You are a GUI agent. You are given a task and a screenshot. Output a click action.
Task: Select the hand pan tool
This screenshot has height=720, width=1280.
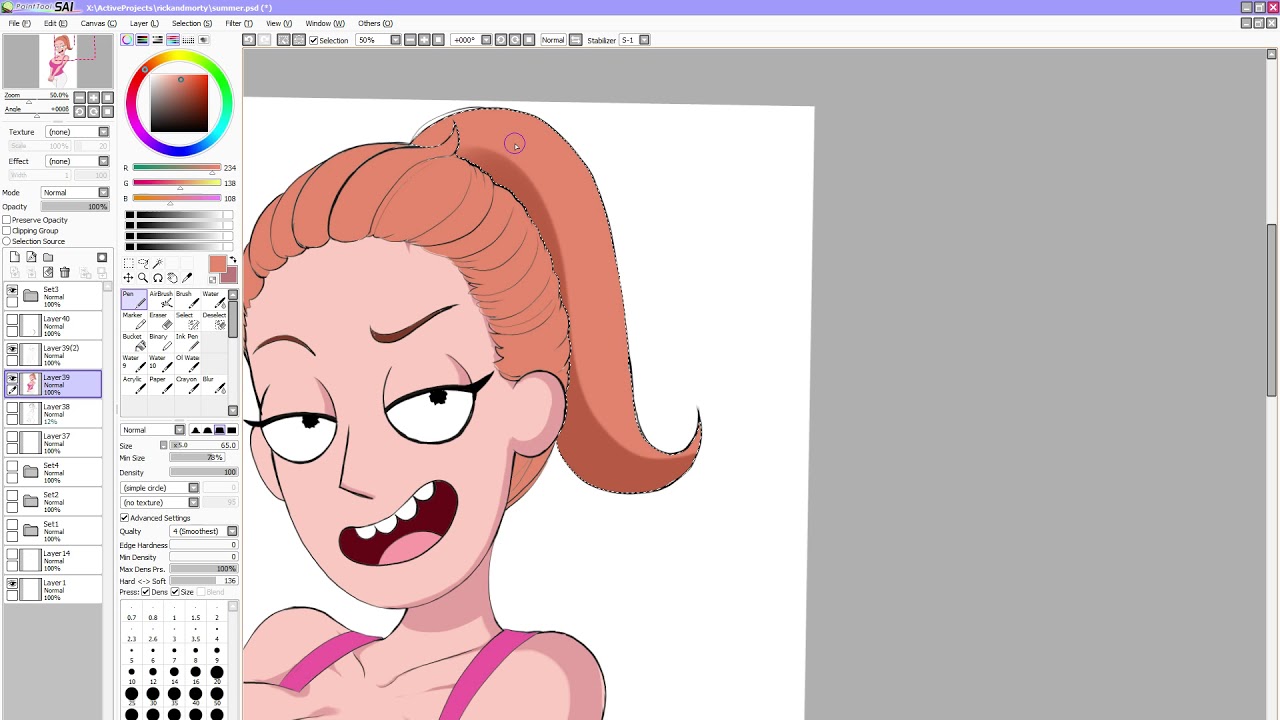(x=172, y=278)
